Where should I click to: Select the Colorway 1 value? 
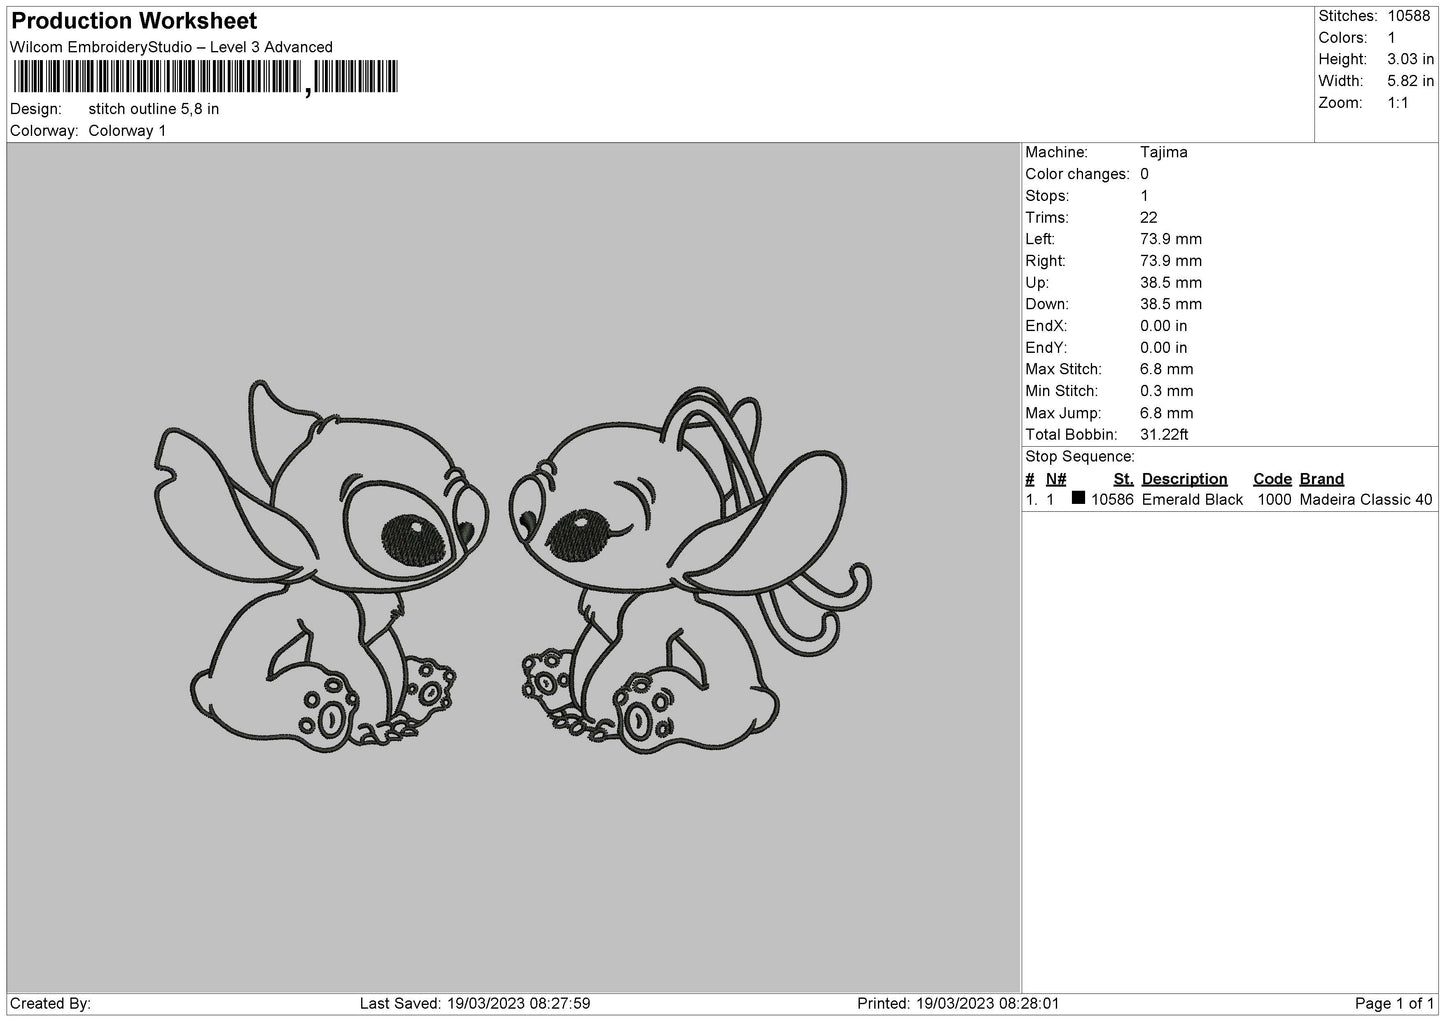coord(127,131)
